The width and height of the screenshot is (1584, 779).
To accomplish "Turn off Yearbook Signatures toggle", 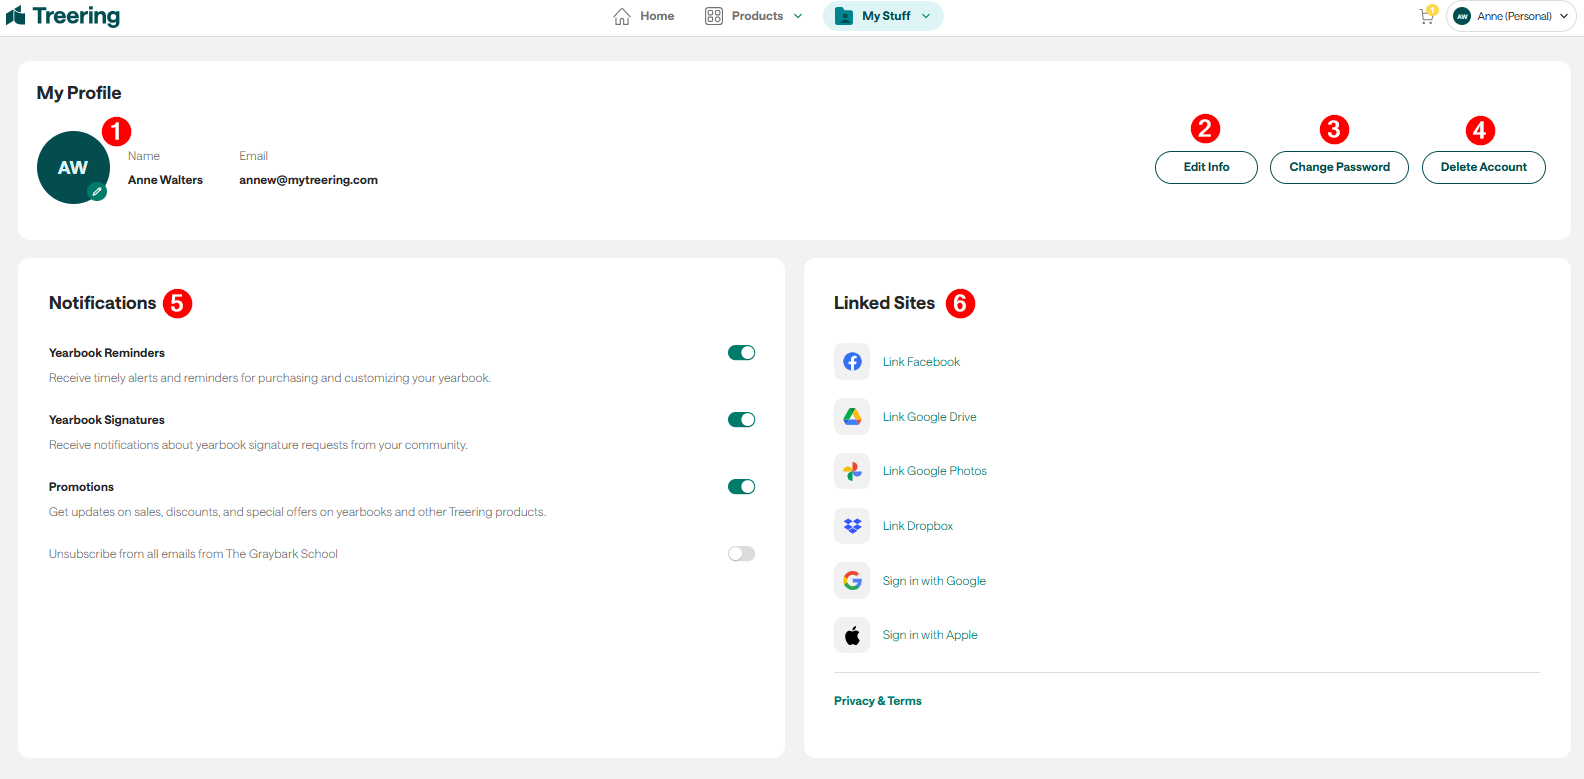I will (x=741, y=420).
